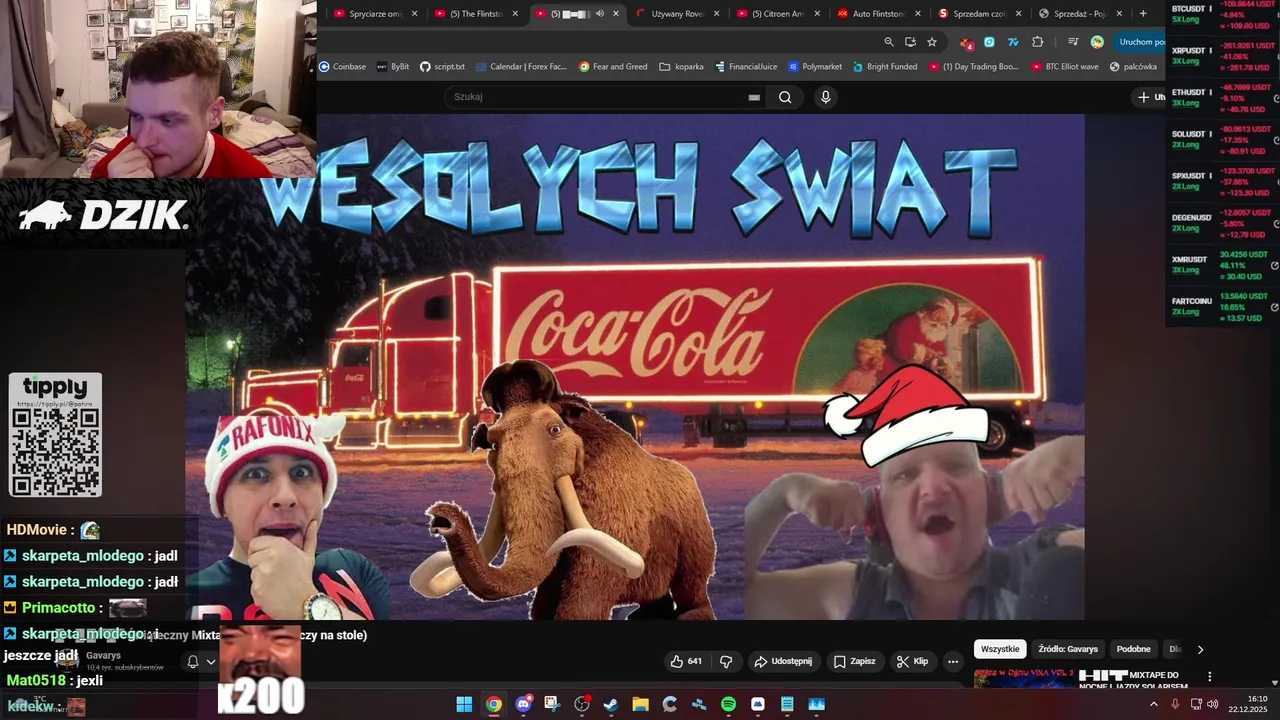Like the video with thumbs-up 641

686,661
